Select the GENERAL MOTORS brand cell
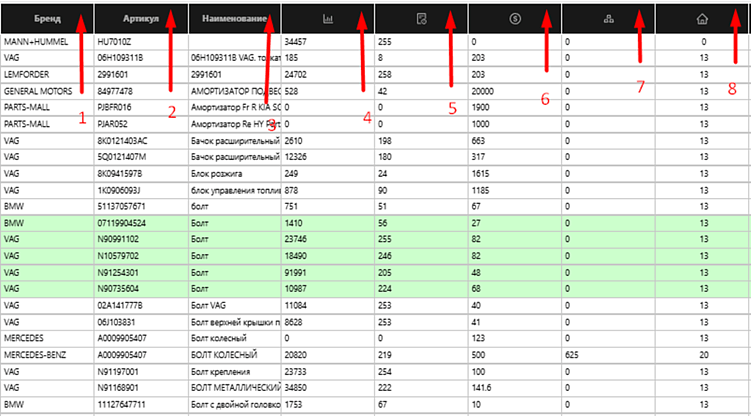Viewport: 751px width, 416px height. 47,91
